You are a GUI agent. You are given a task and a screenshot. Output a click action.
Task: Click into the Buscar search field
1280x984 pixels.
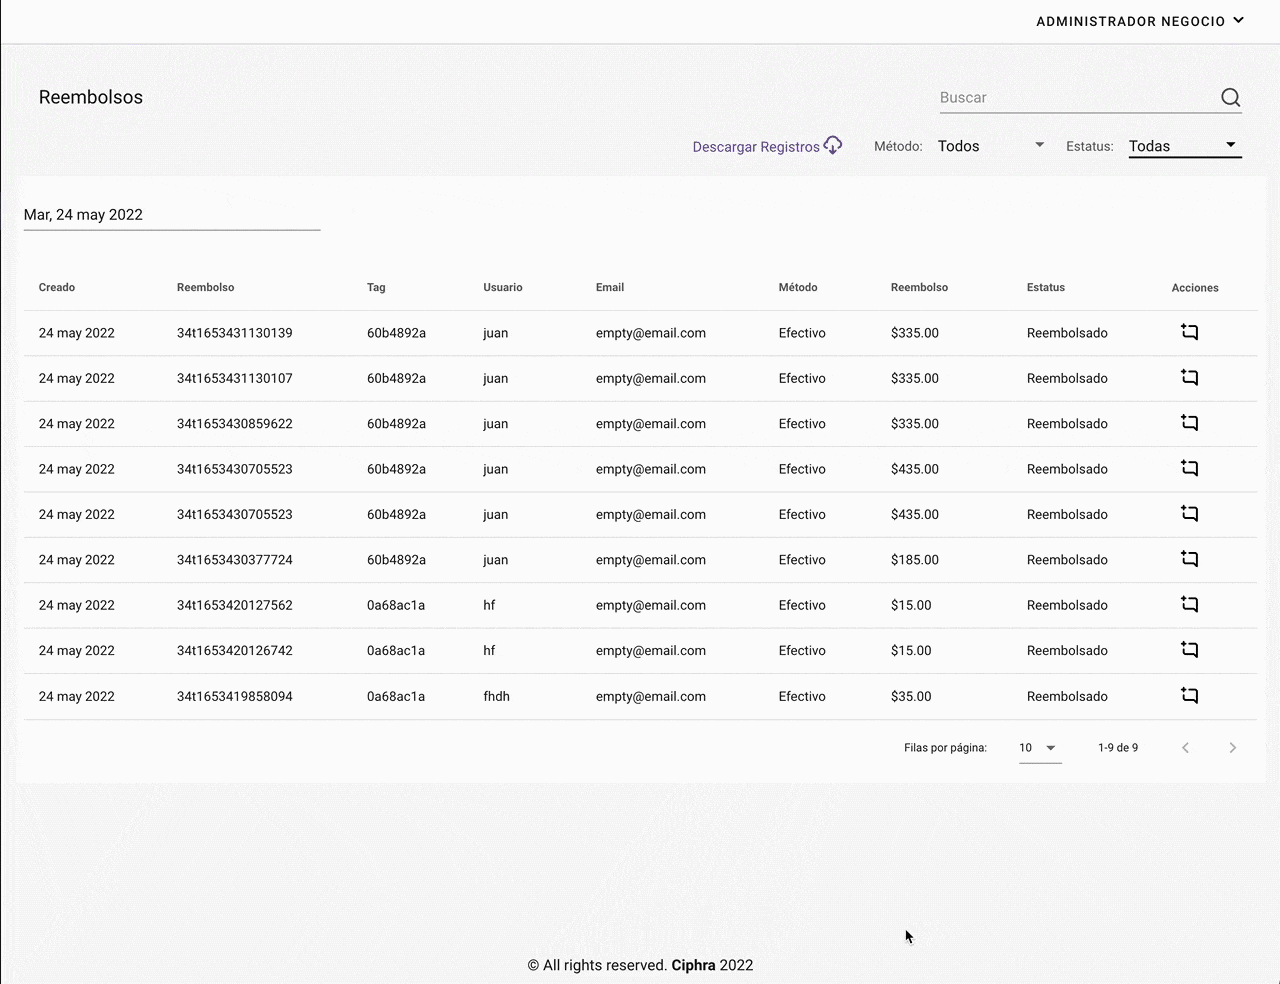[x=1075, y=97]
